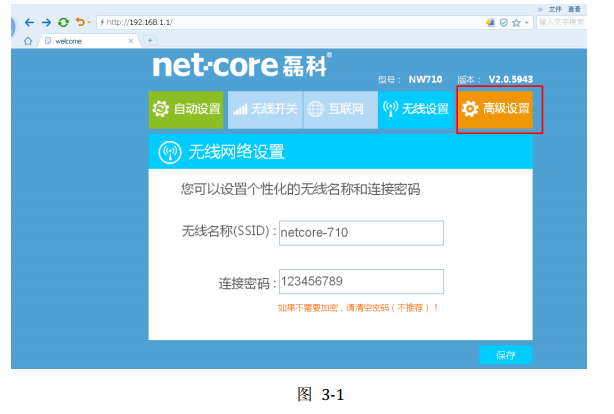
Task: Click the version text V2.0.5943
Action: [x=511, y=80]
